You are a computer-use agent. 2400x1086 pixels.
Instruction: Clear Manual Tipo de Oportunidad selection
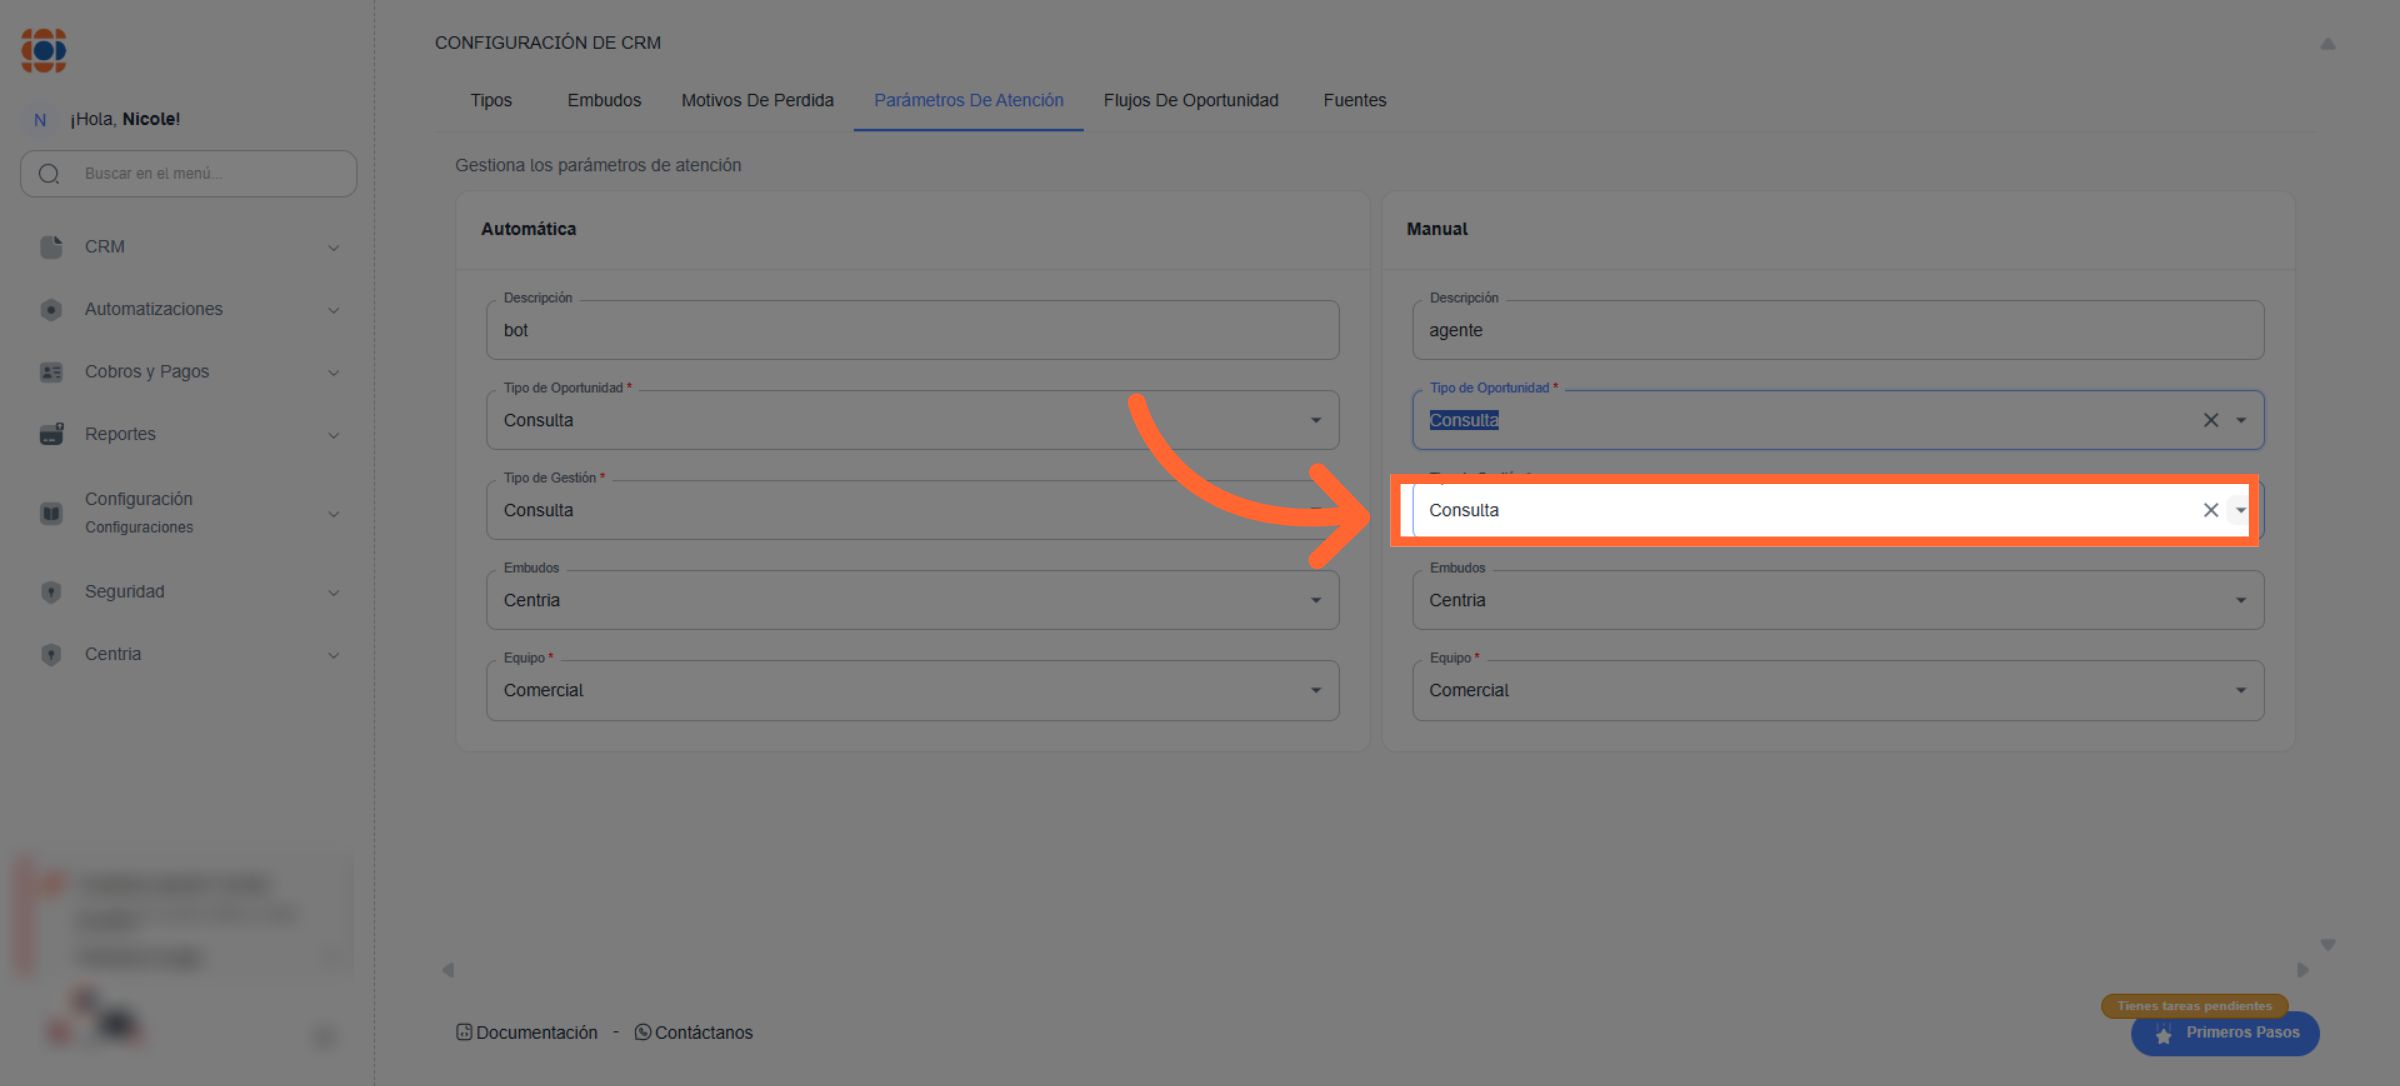pyautogui.click(x=2210, y=420)
